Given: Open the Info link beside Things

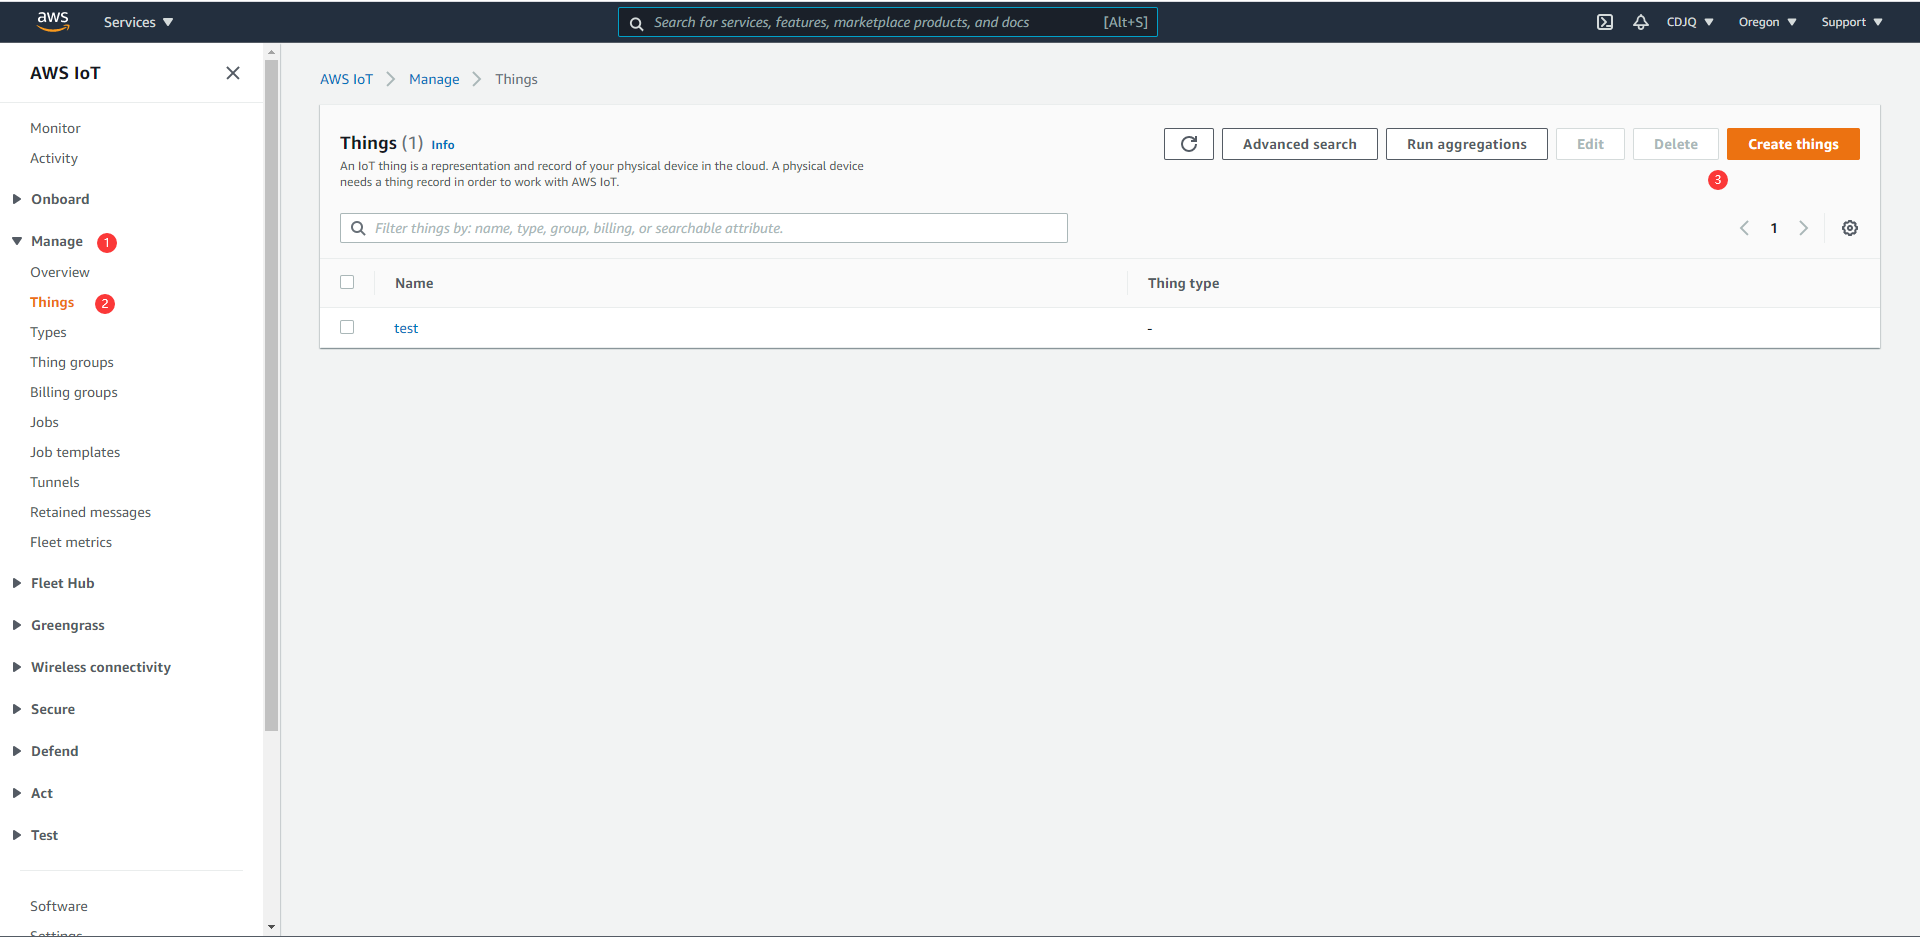Looking at the screenshot, I should [x=443, y=145].
